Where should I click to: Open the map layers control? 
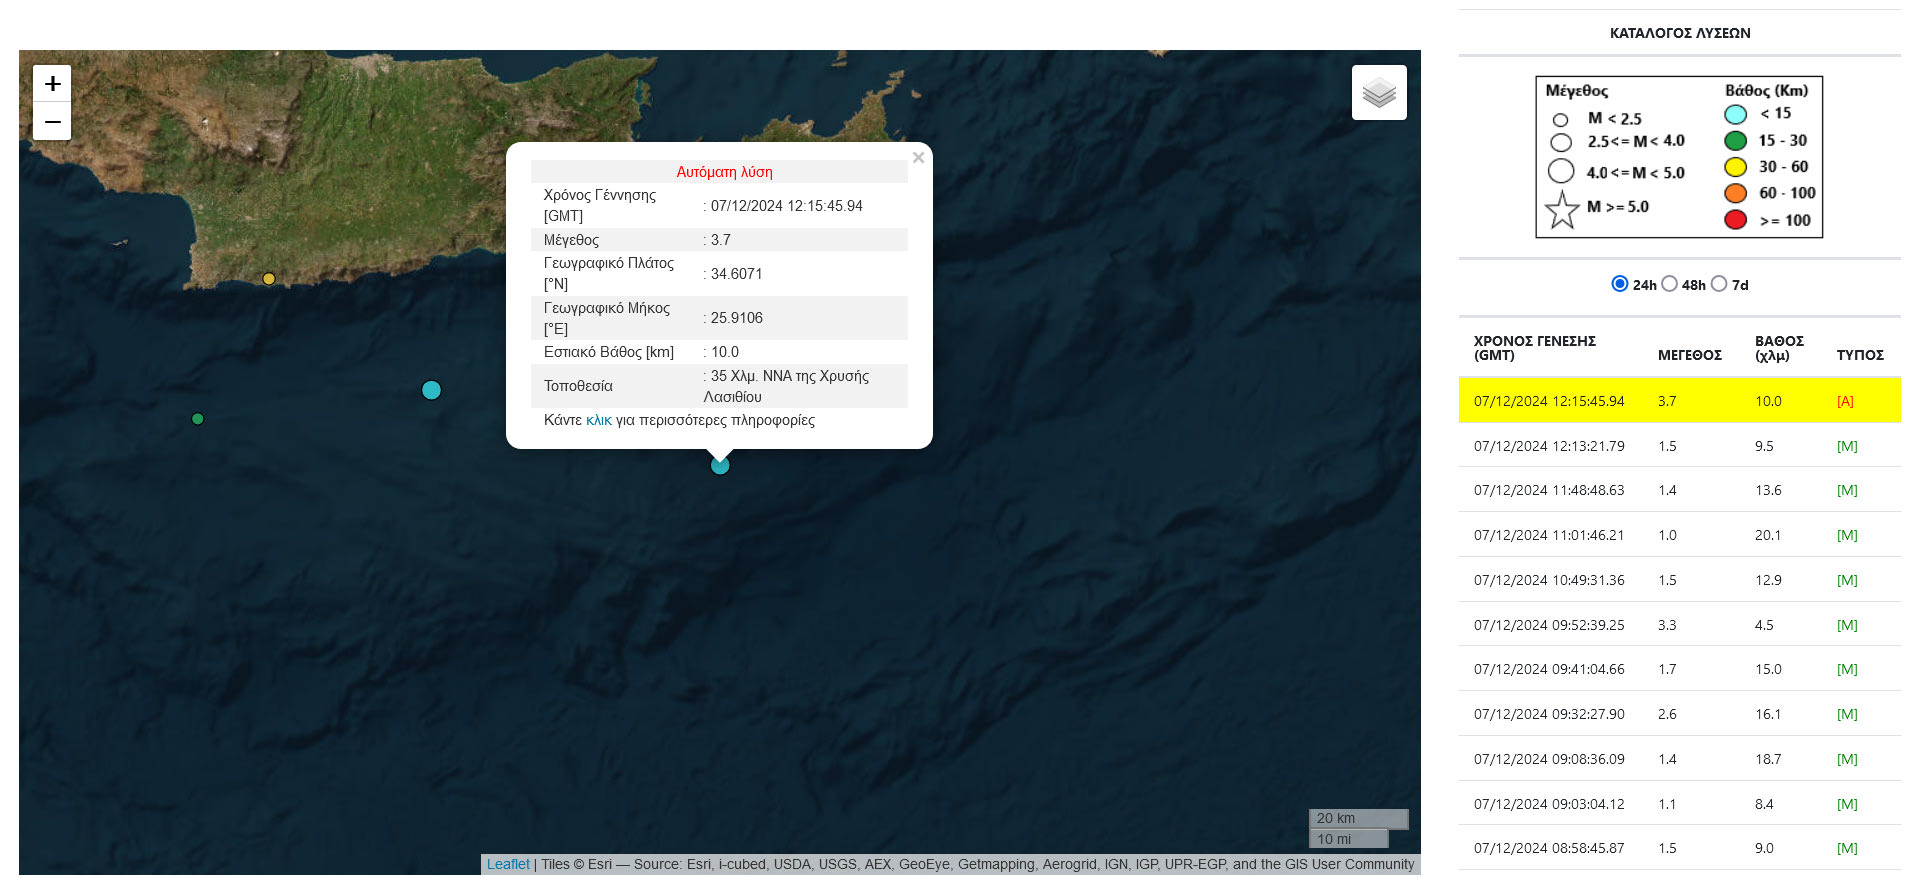click(1379, 93)
